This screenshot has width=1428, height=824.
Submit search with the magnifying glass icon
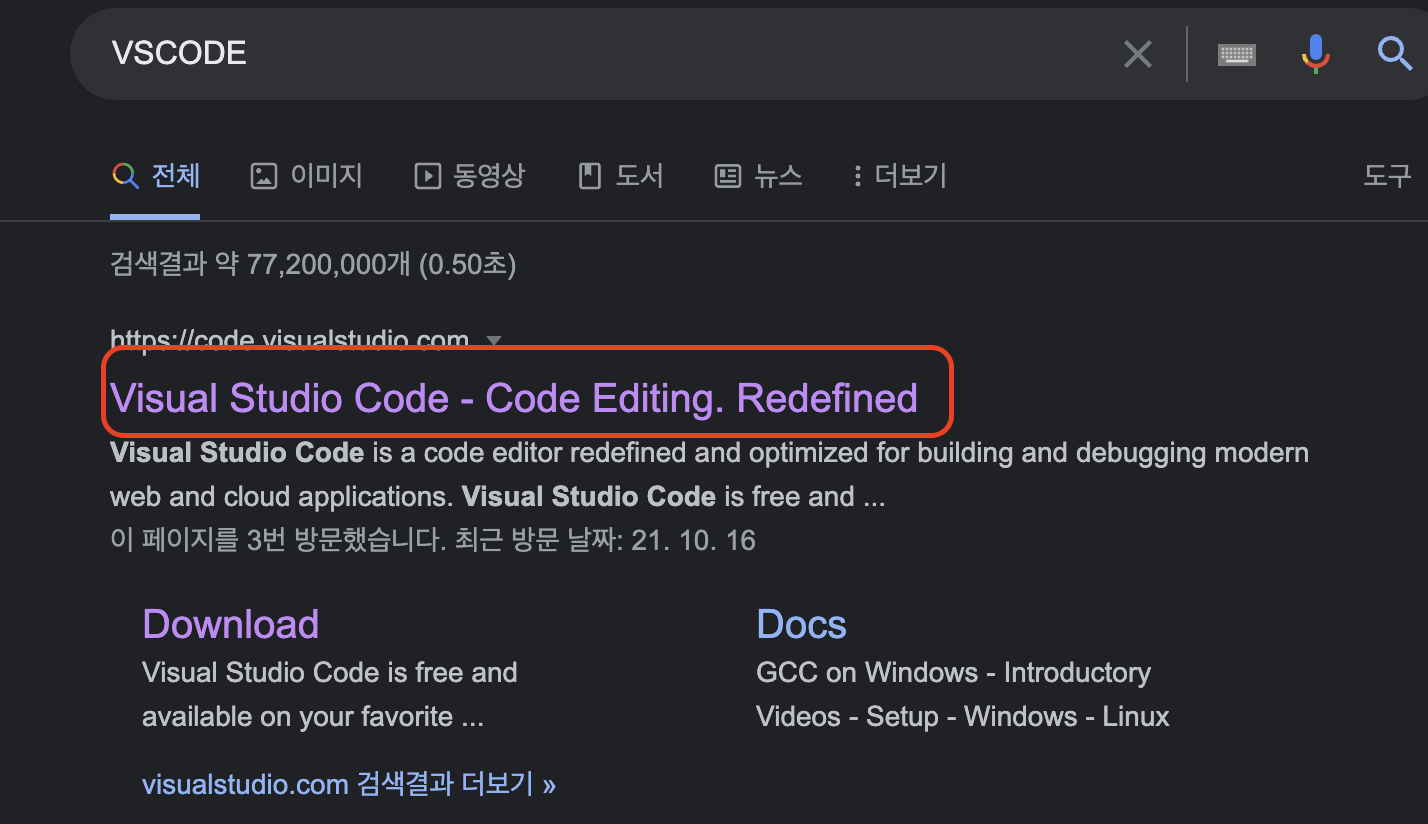click(x=1394, y=53)
